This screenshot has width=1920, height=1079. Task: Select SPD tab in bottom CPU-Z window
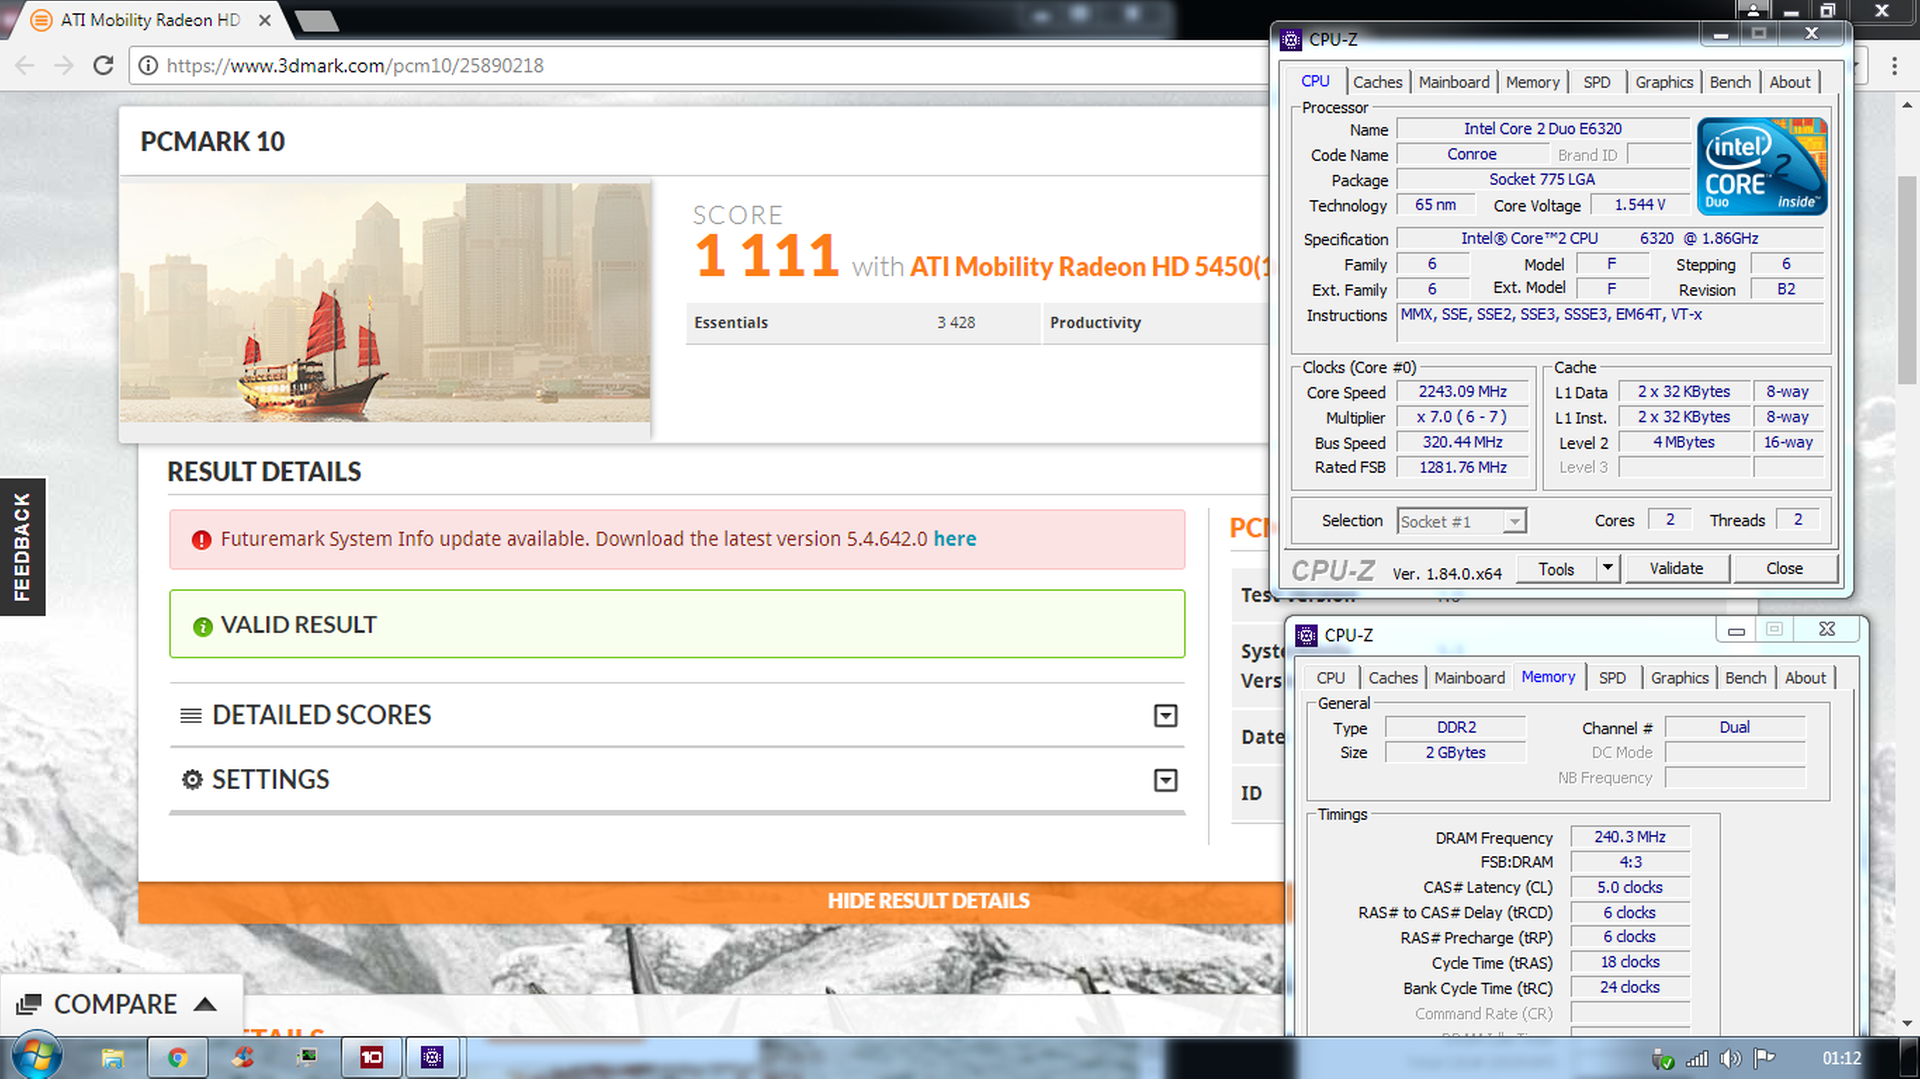1612,678
